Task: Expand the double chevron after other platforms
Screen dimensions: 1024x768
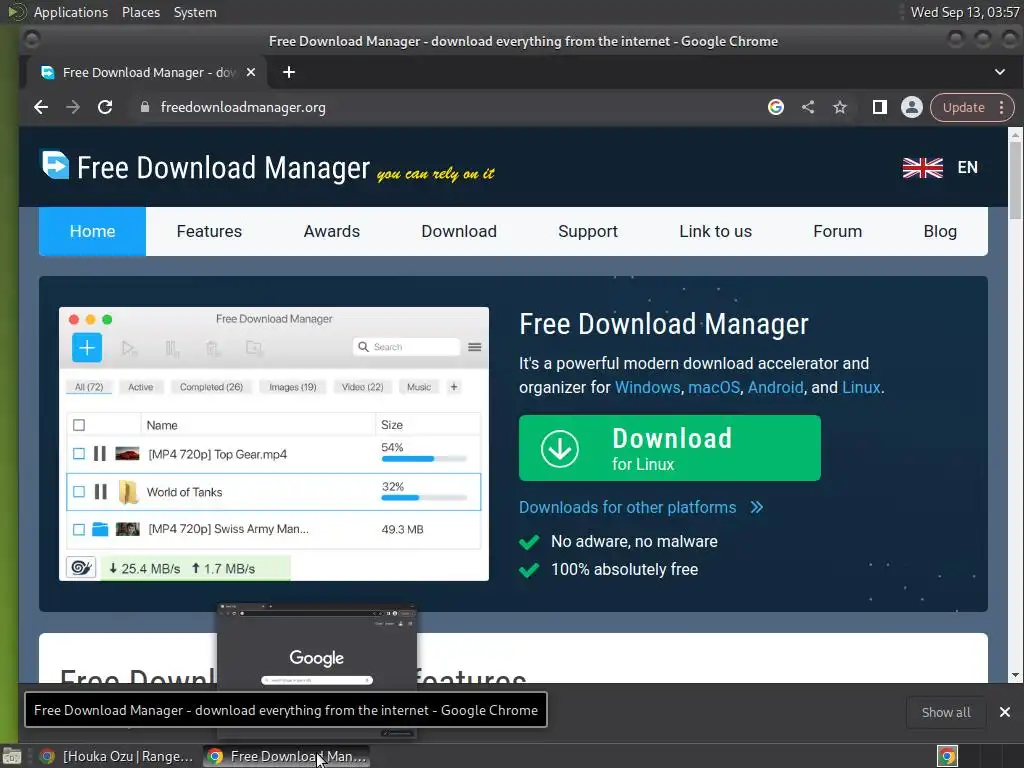Action: coord(756,507)
